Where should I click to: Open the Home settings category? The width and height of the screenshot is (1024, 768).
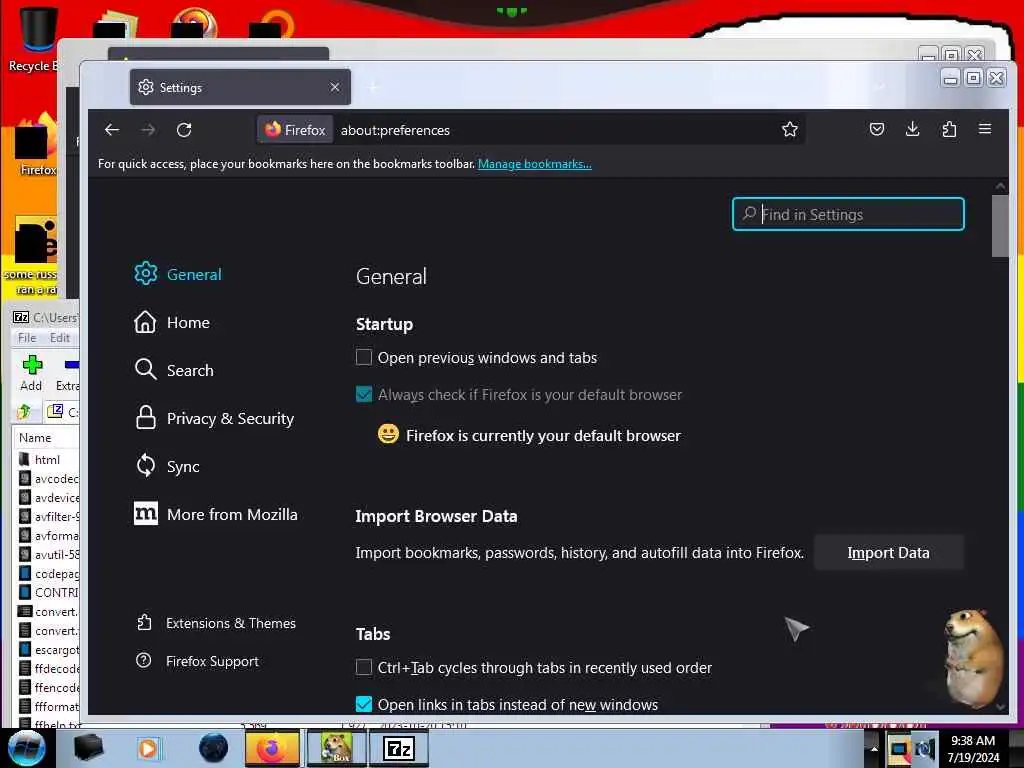(x=172, y=323)
